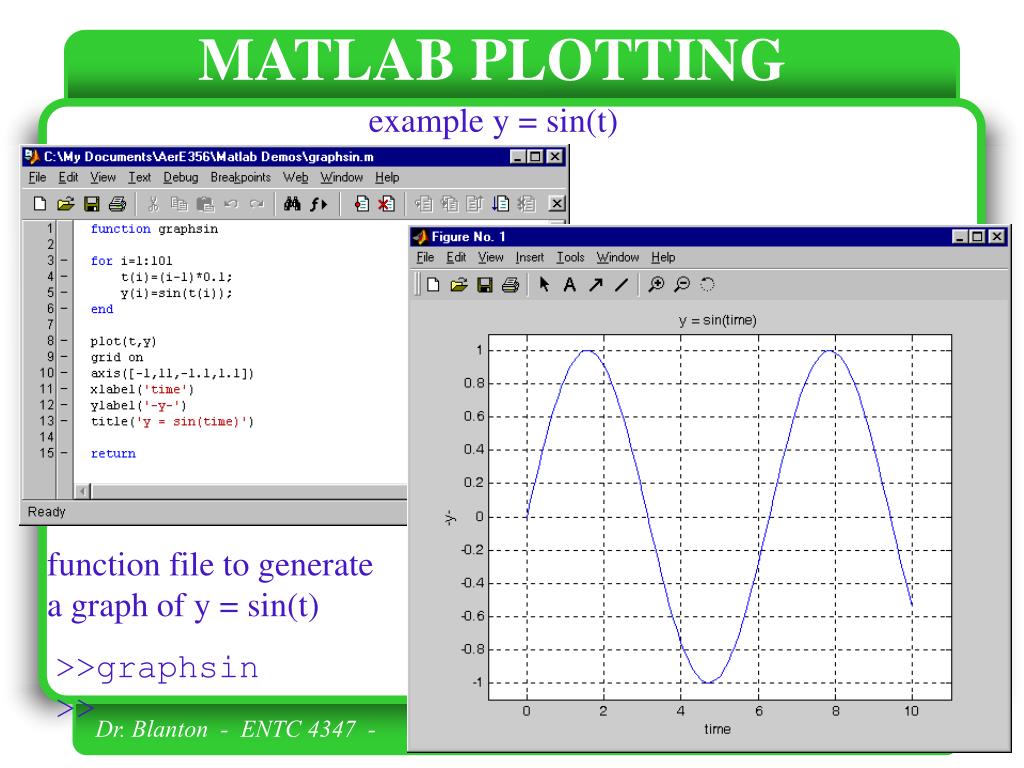Toggle breakpoint dash on line 8
The width and height of the screenshot is (1024, 768).
(64, 341)
